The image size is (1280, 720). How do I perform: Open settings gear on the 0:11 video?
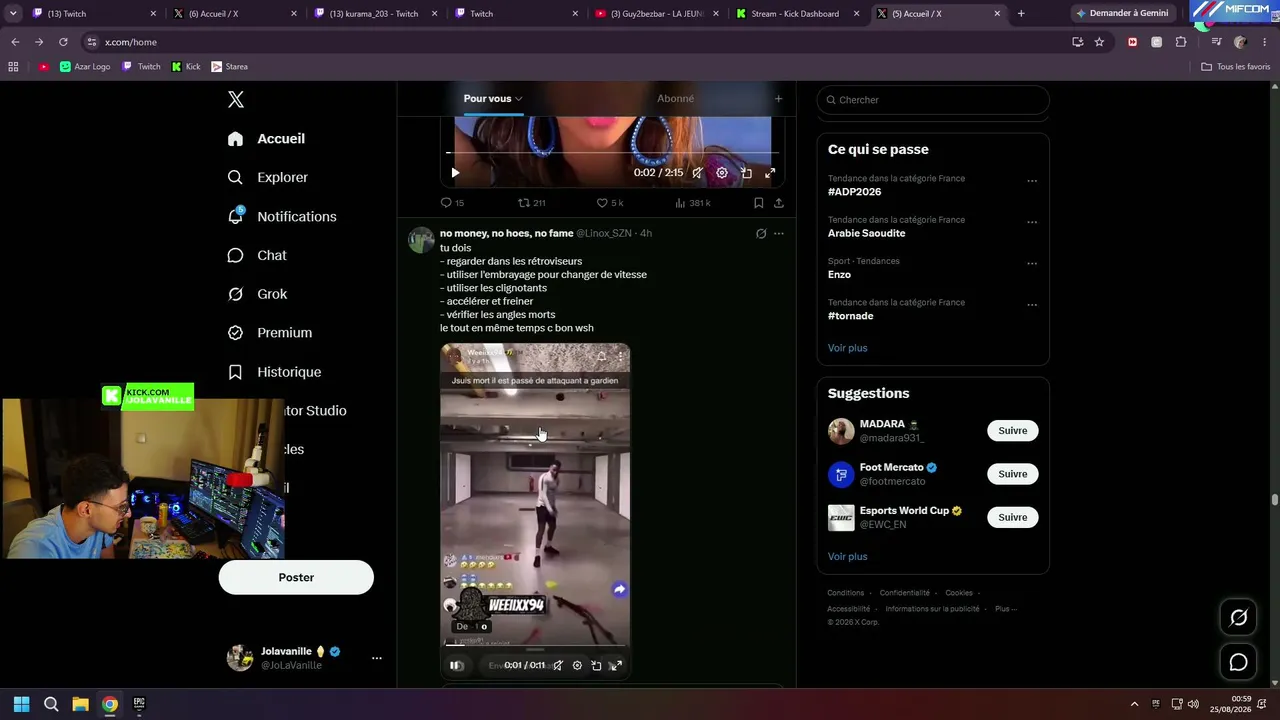point(577,666)
